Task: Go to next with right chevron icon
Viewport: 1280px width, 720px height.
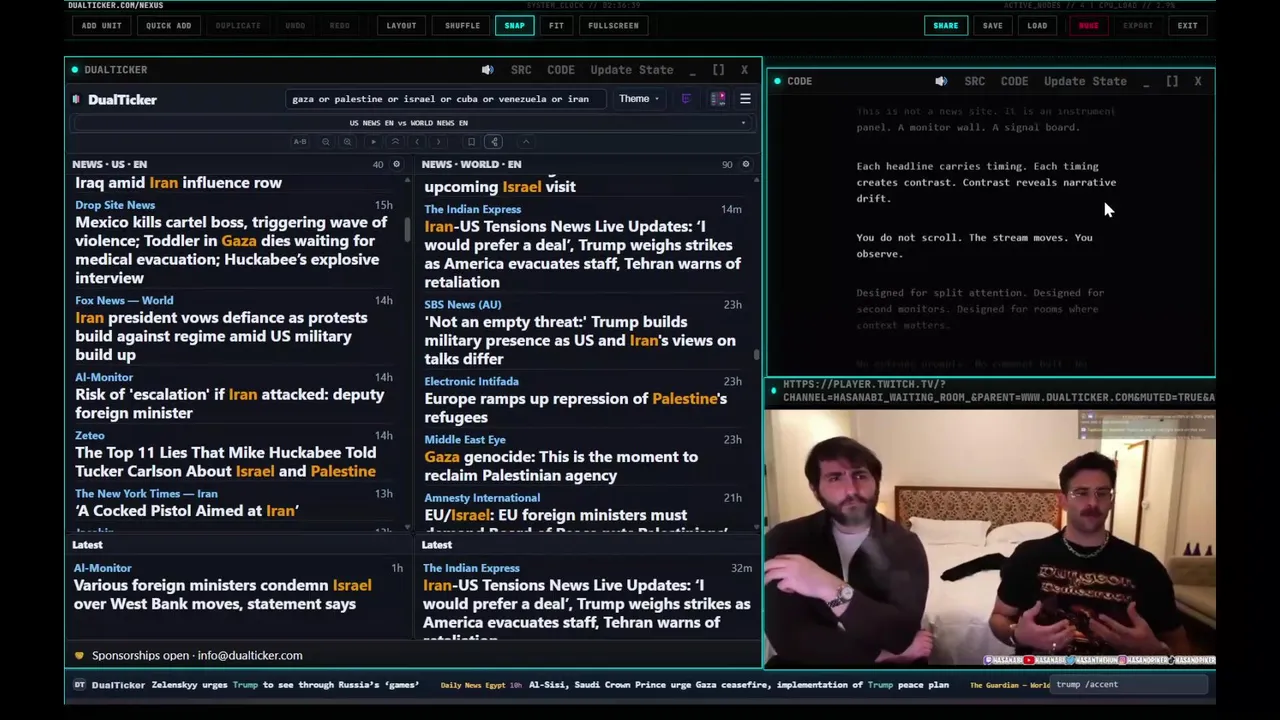Action: (x=438, y=142)
